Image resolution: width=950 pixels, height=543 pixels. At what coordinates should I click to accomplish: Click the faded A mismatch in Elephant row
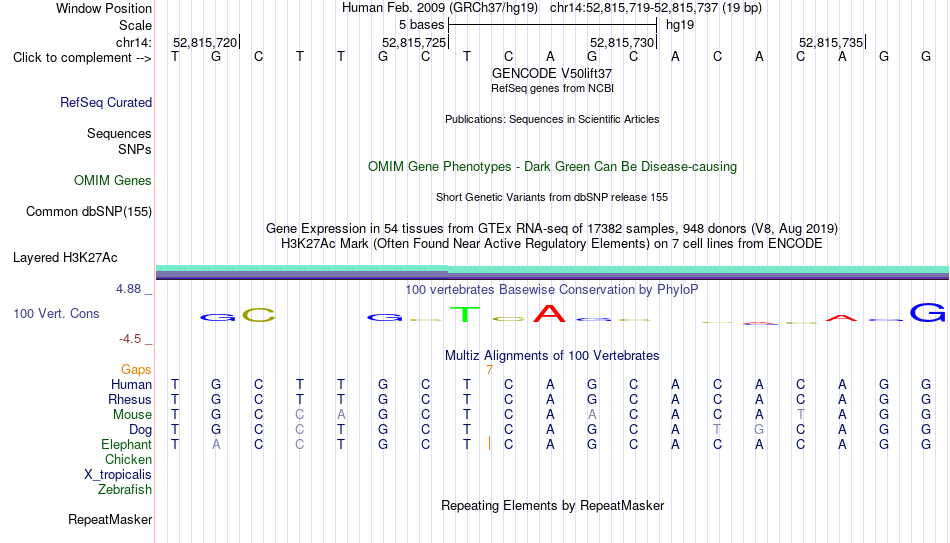click(216, 445)
